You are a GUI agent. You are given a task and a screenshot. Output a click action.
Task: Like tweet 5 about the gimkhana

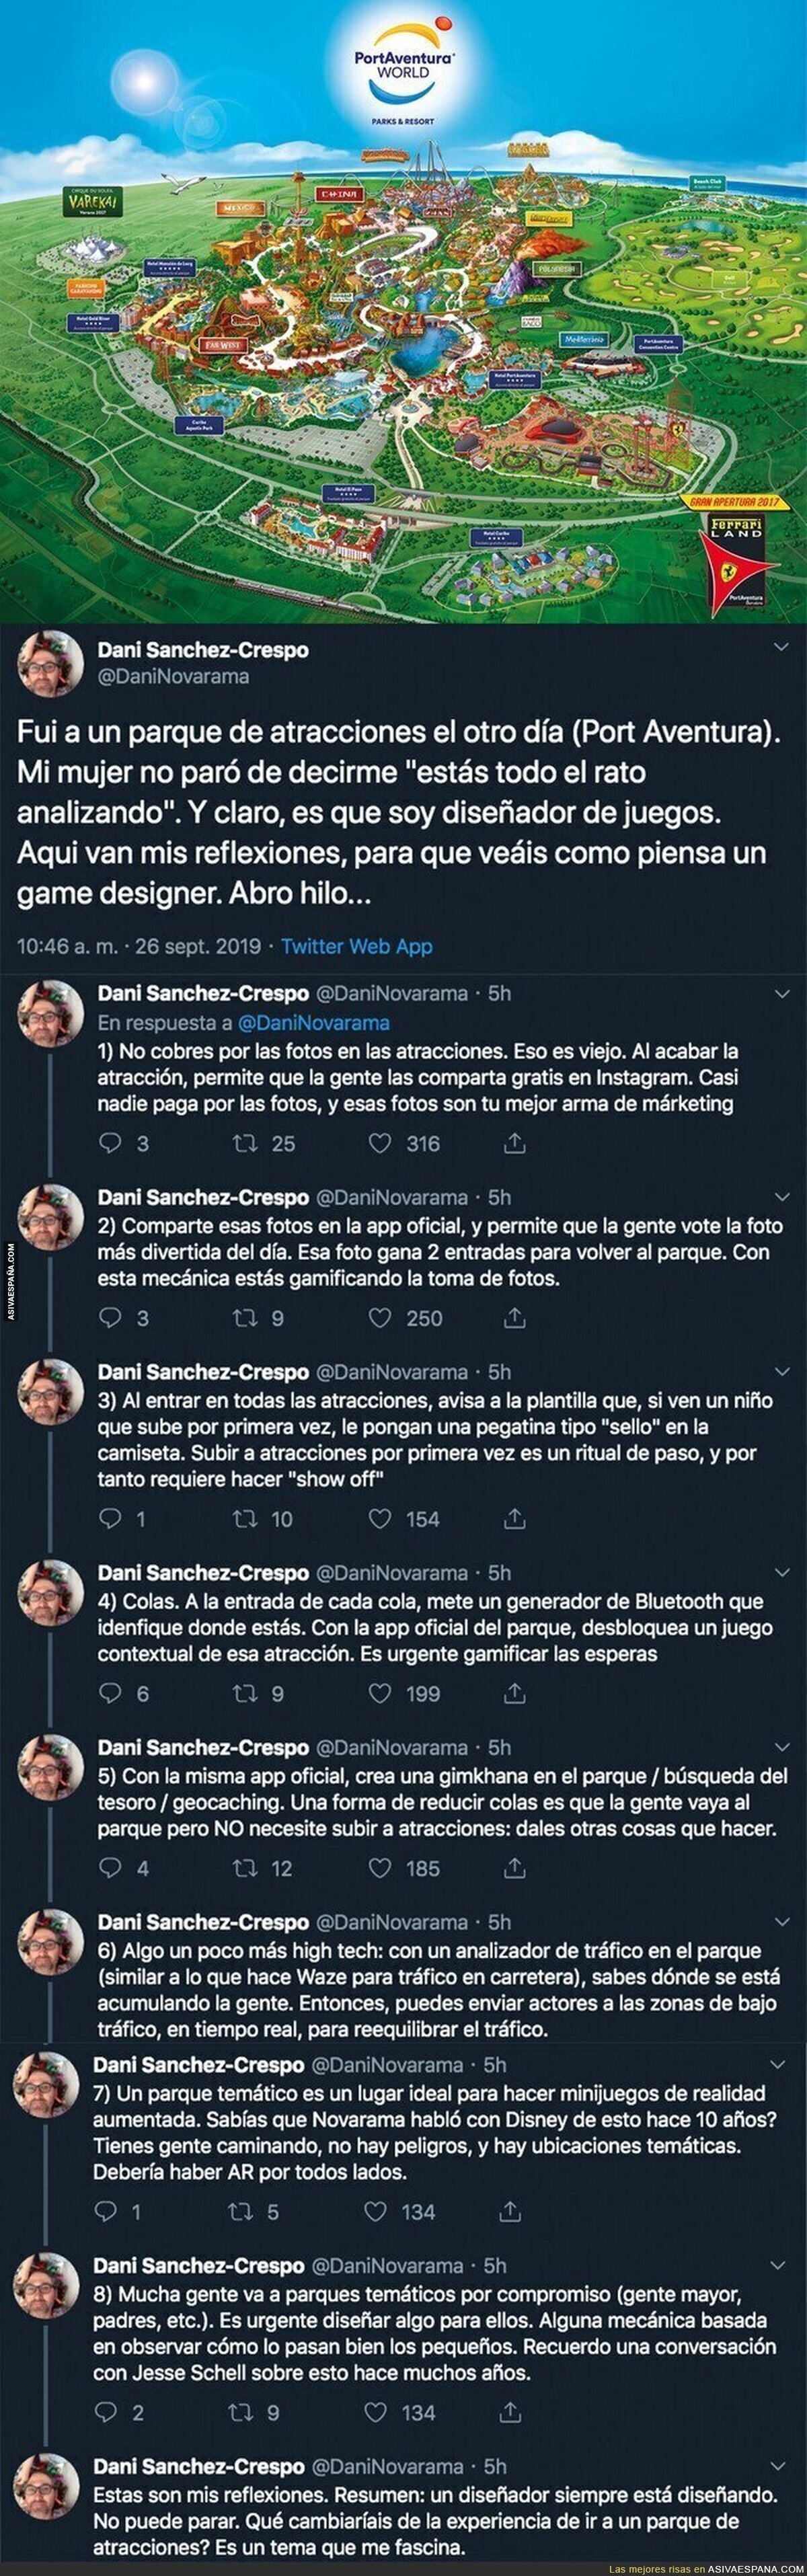[380, 1867]
